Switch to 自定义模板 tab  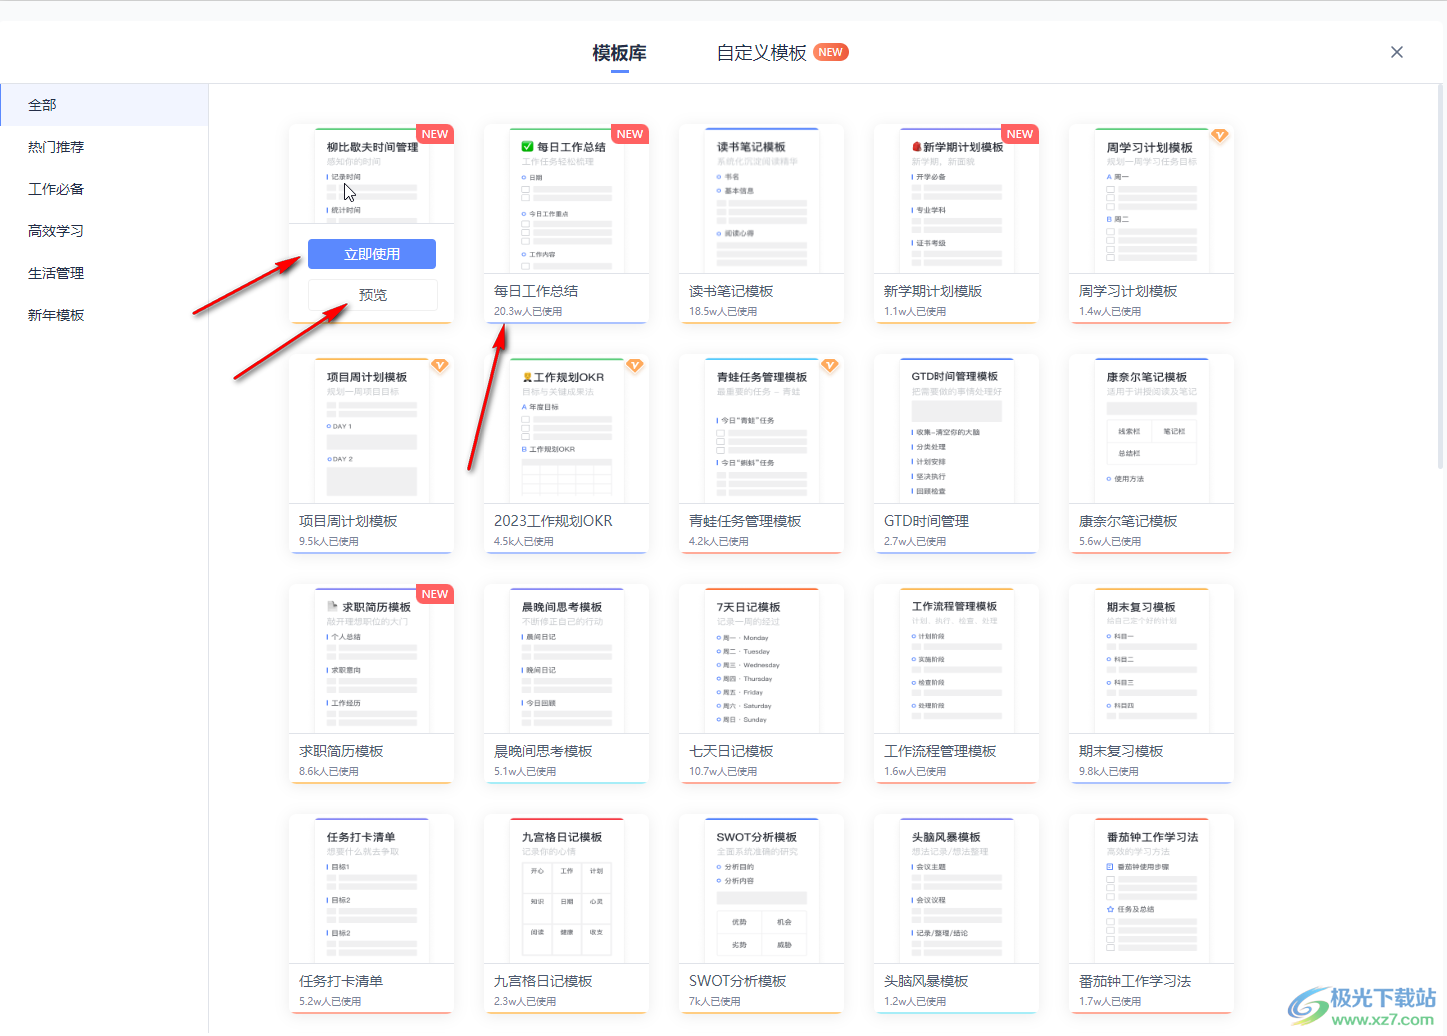click(x=761, y=53)
